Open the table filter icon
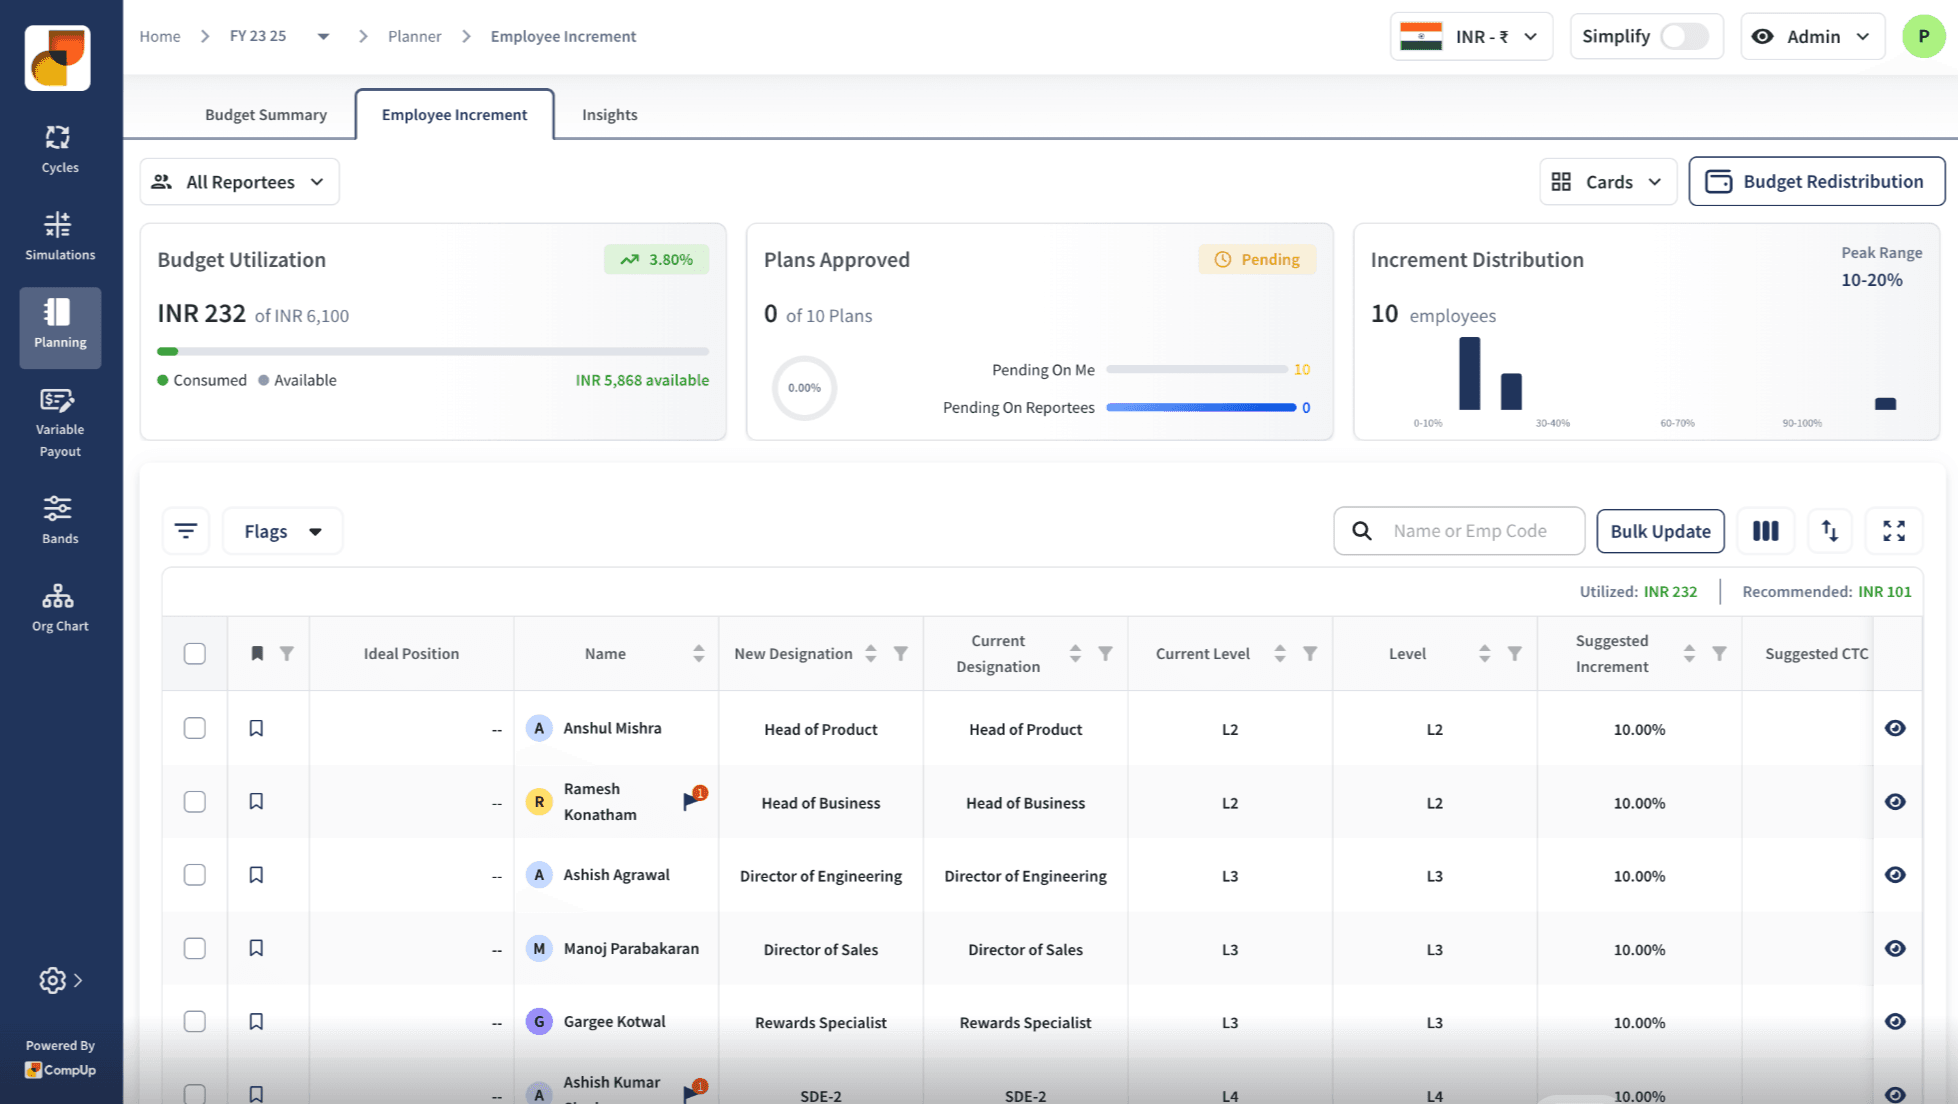This screenshot has height=1104, width=1958. click(186, 531)
